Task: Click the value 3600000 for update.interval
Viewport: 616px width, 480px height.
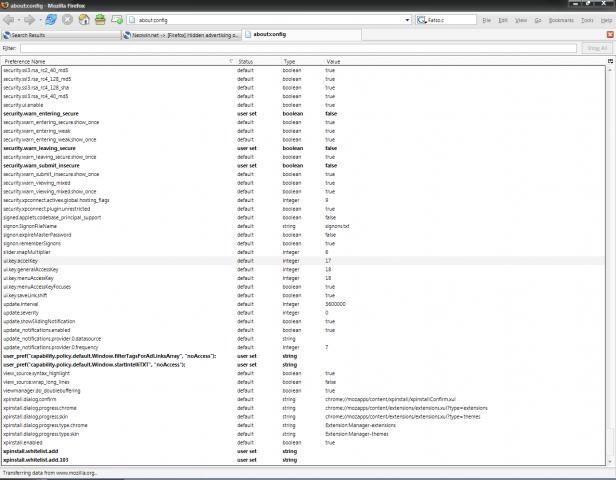Action: 336,304
